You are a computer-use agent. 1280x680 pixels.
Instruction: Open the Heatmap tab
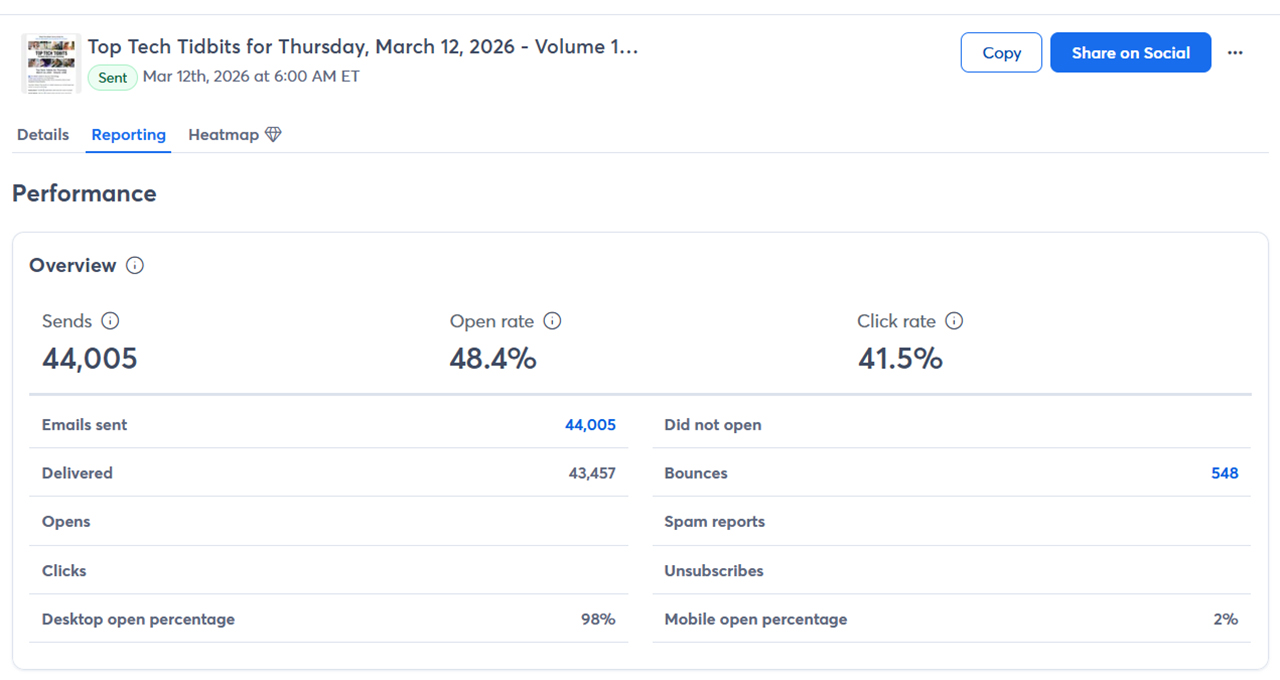[223, 135]
